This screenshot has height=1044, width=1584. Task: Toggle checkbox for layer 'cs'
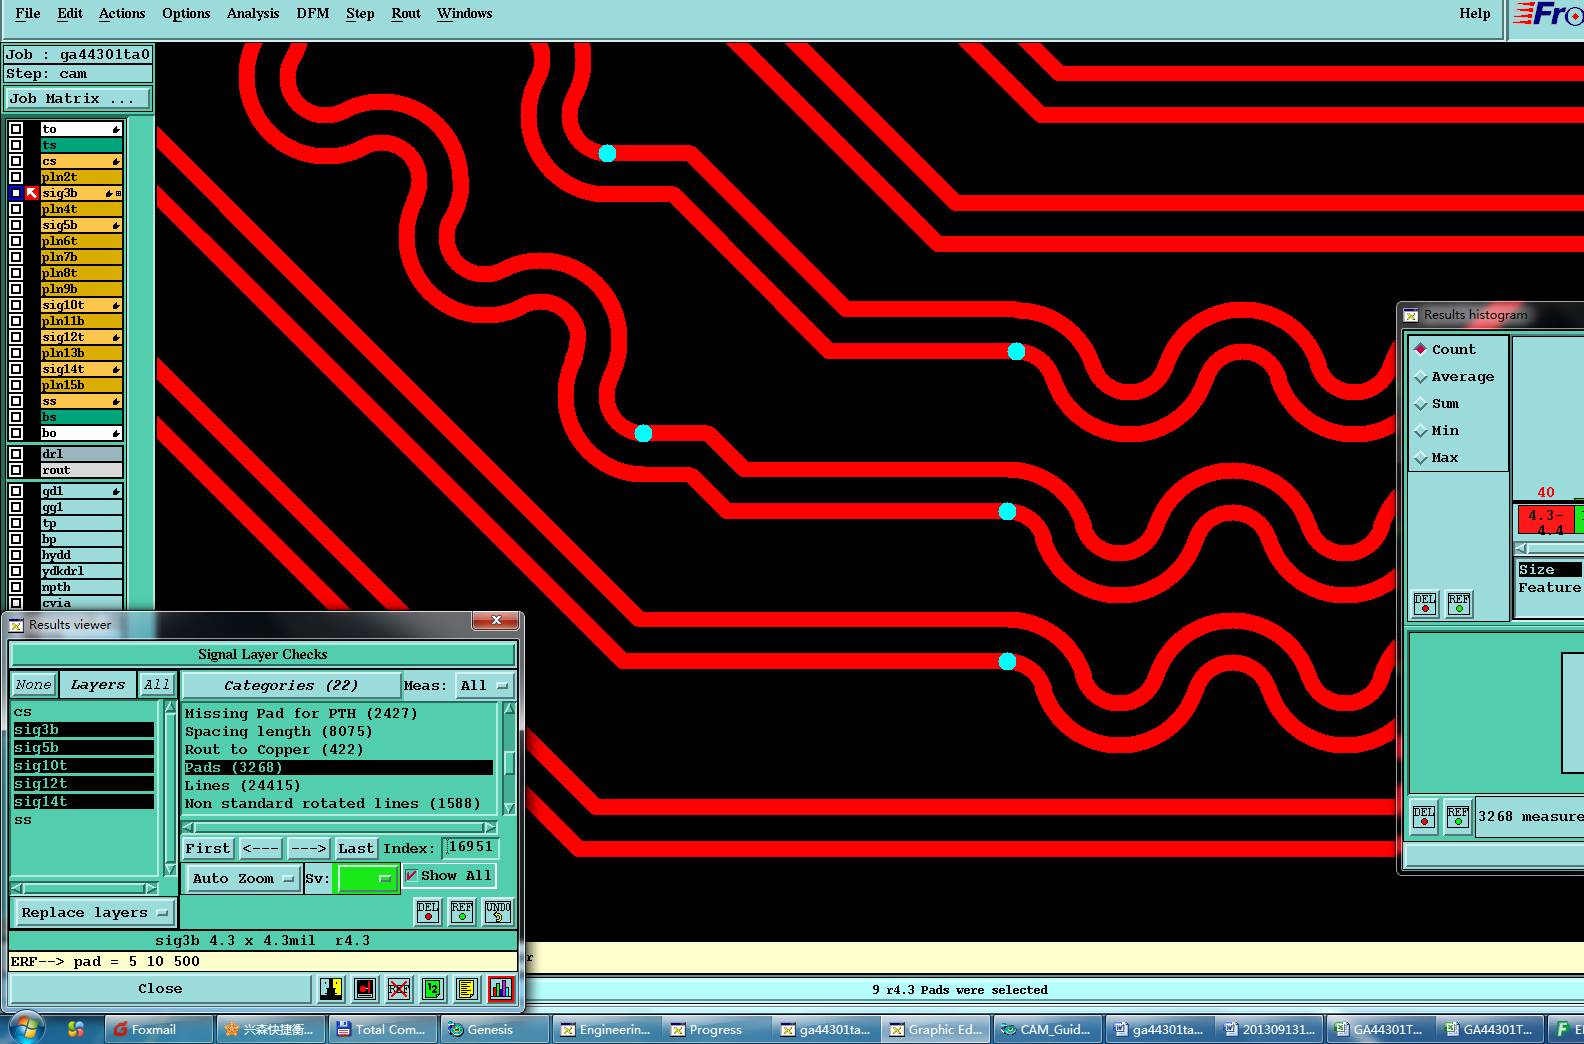[16, 161]
